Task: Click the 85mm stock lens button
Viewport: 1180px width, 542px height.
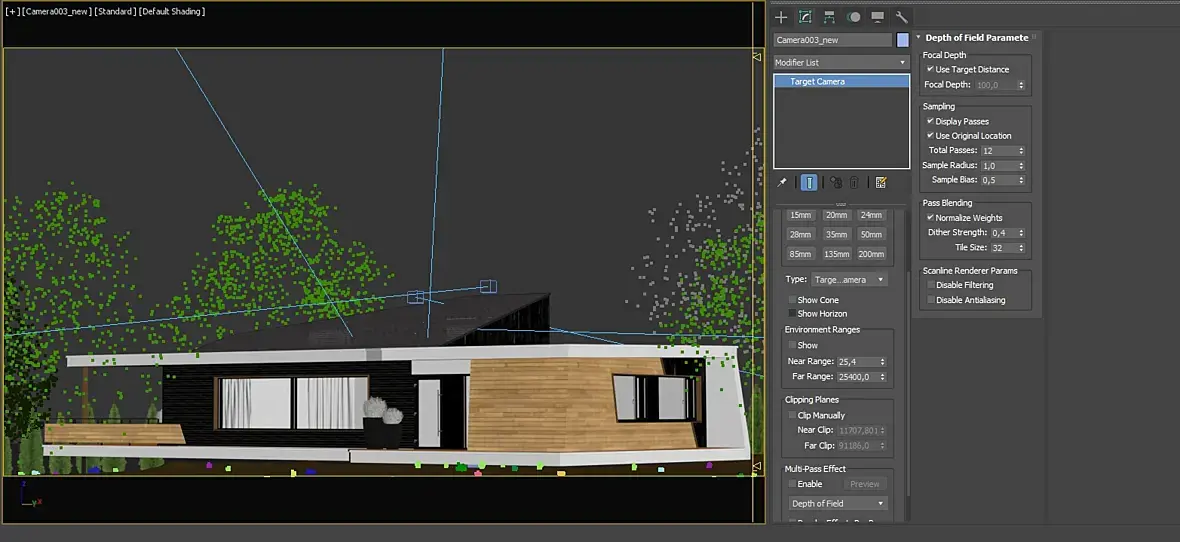Action: (800, 254)
